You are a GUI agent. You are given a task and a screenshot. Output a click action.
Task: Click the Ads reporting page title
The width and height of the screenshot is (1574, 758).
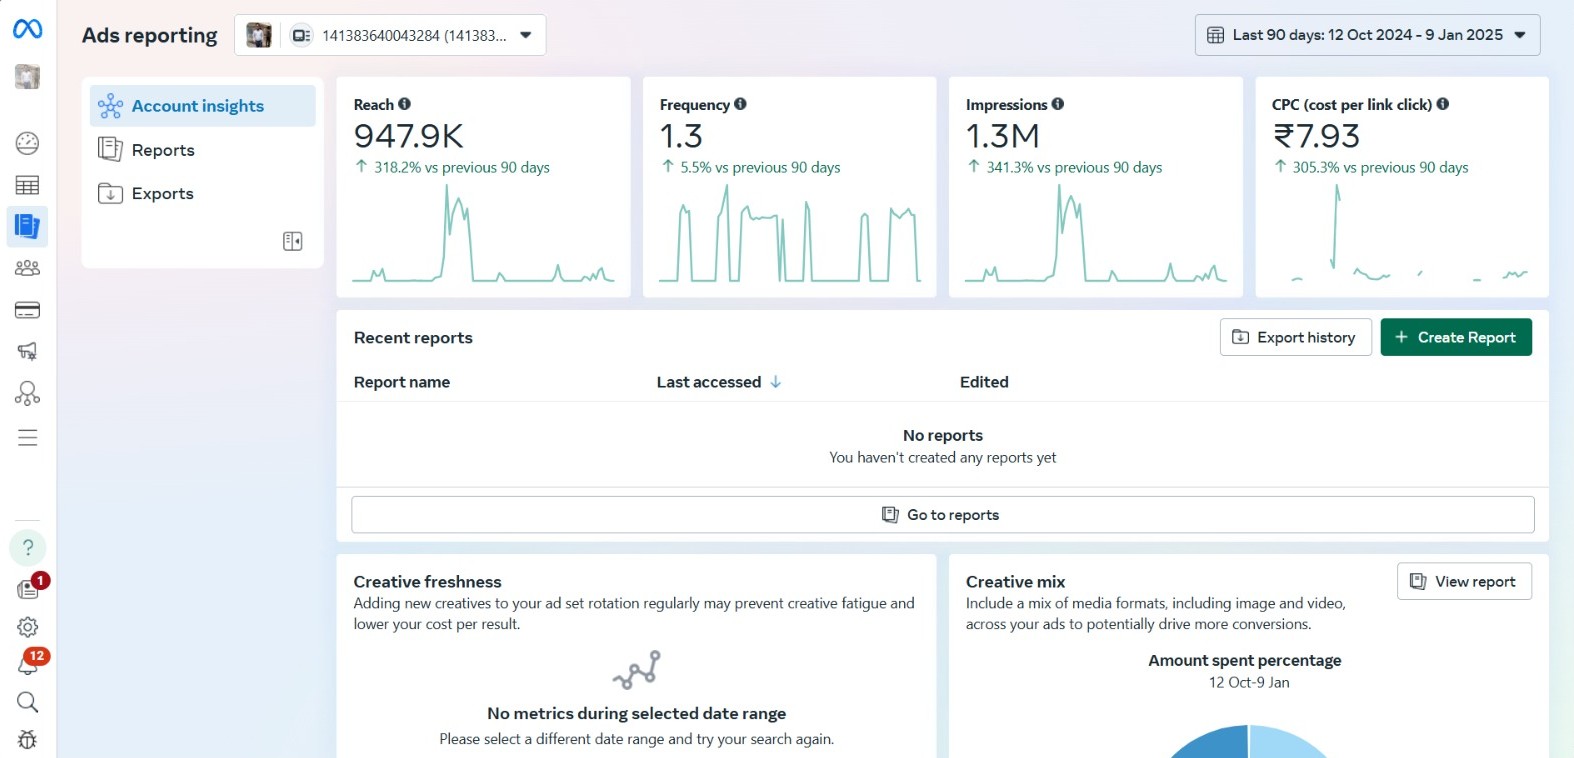point(150,35)
